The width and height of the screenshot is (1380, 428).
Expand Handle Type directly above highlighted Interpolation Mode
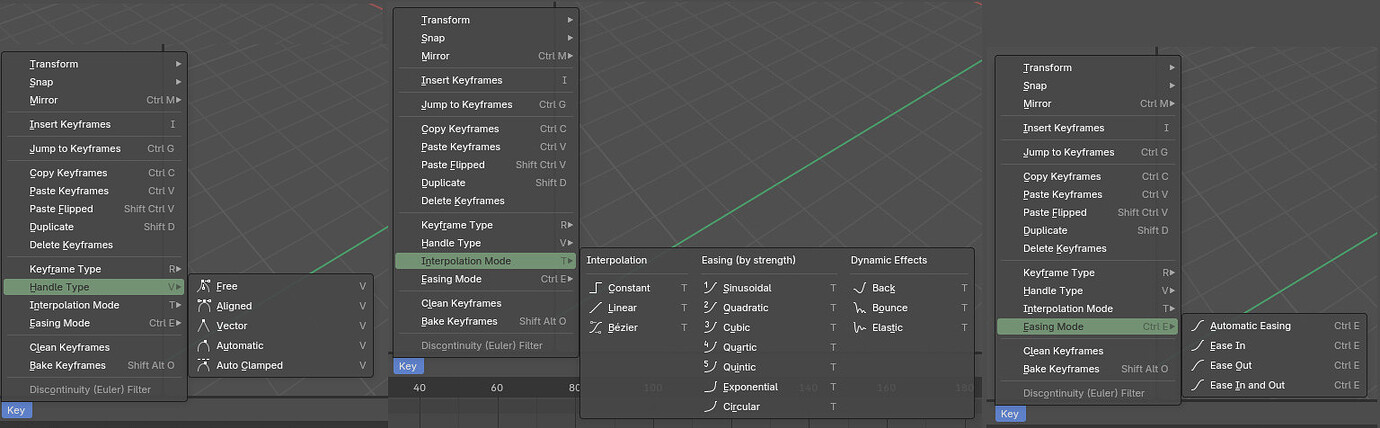[x=486, y=243]
